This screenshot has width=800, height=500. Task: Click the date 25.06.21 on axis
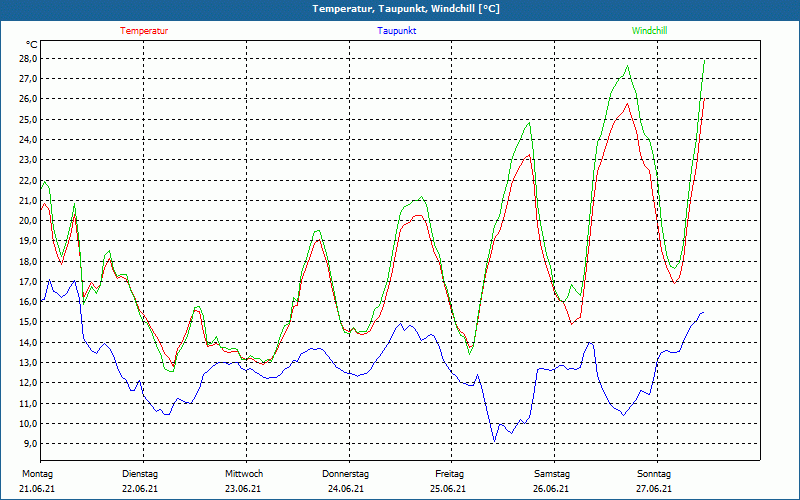tap(447, 489)
